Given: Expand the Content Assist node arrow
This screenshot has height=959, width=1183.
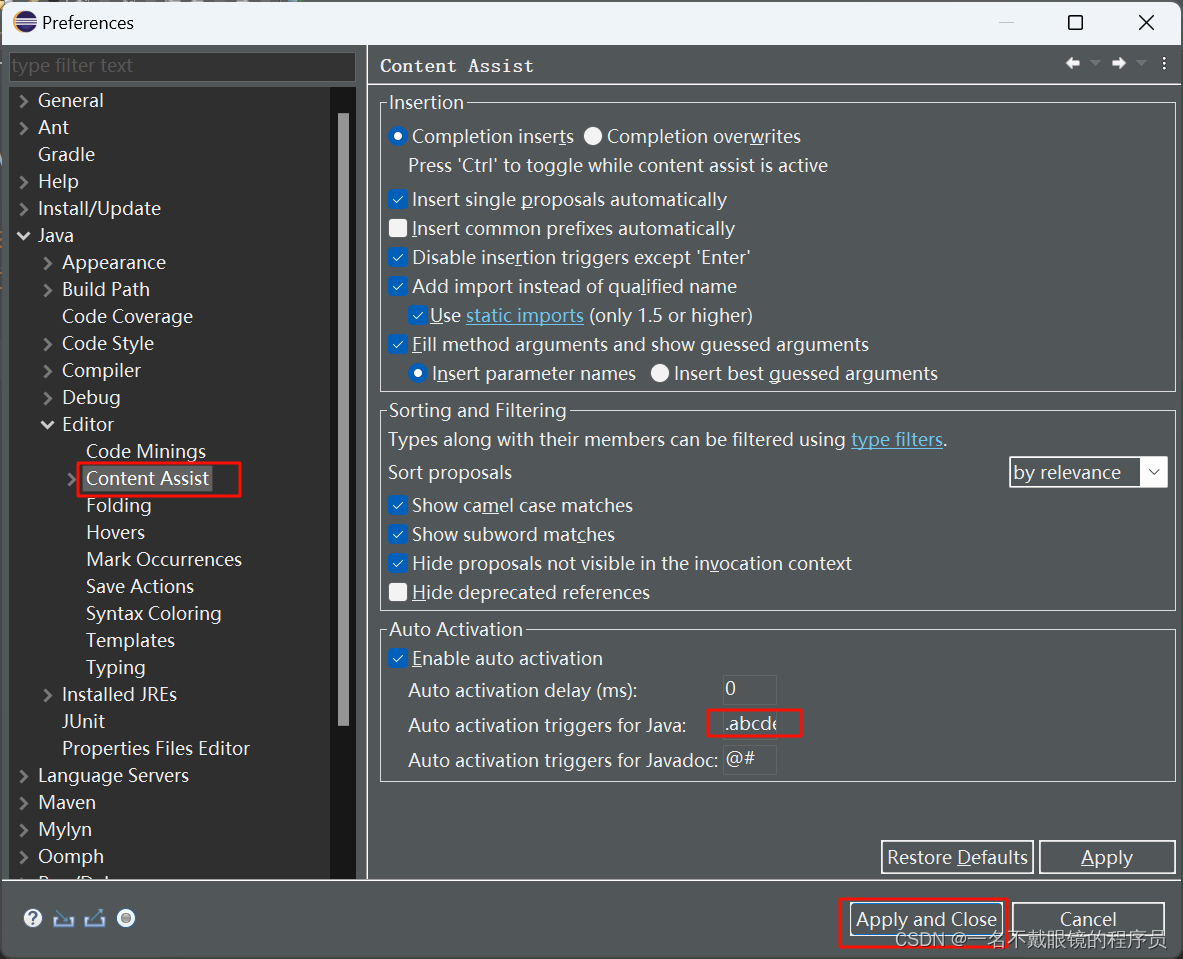Looking at the screenshot, I should [72, 479].
